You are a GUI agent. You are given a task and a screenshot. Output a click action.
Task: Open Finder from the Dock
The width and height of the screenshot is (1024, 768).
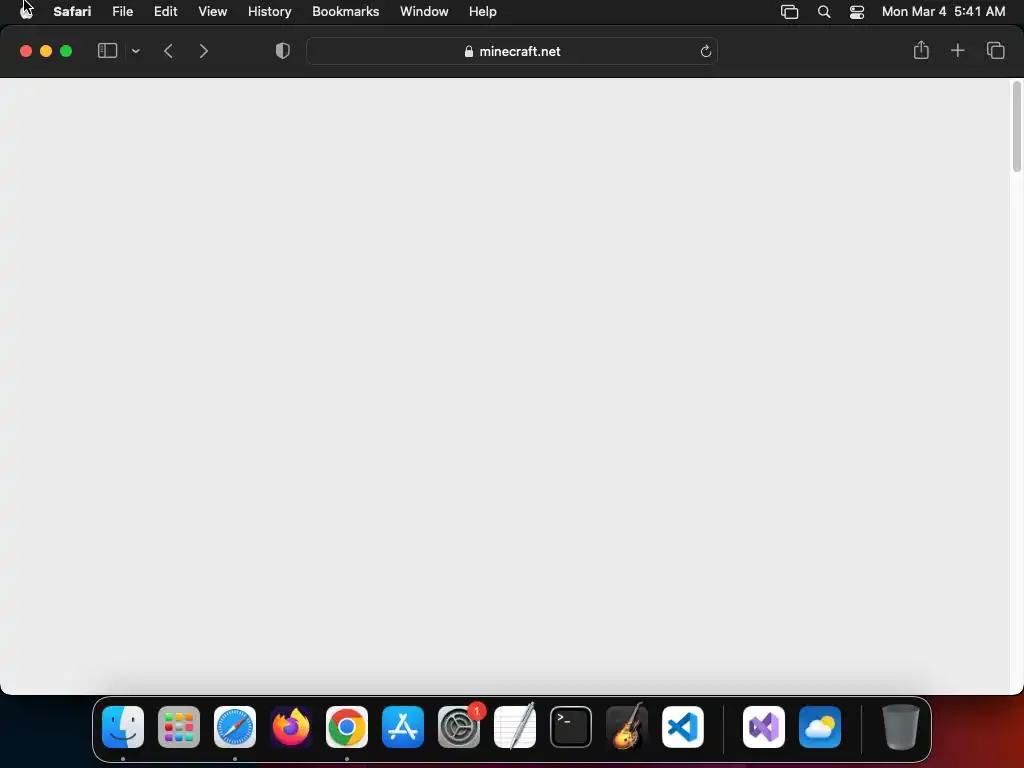click(123, 727)
